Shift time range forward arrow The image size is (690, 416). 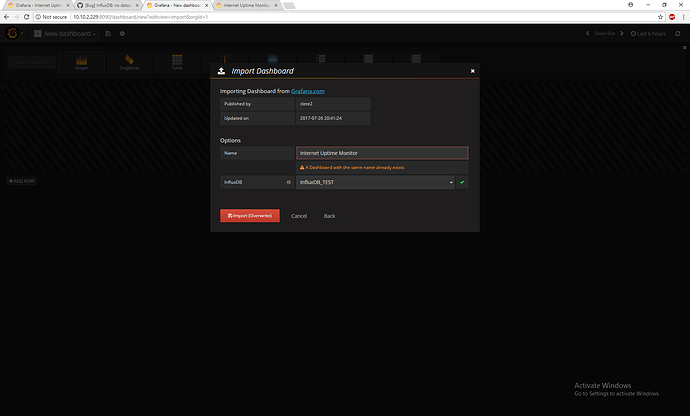pos(621,33)
